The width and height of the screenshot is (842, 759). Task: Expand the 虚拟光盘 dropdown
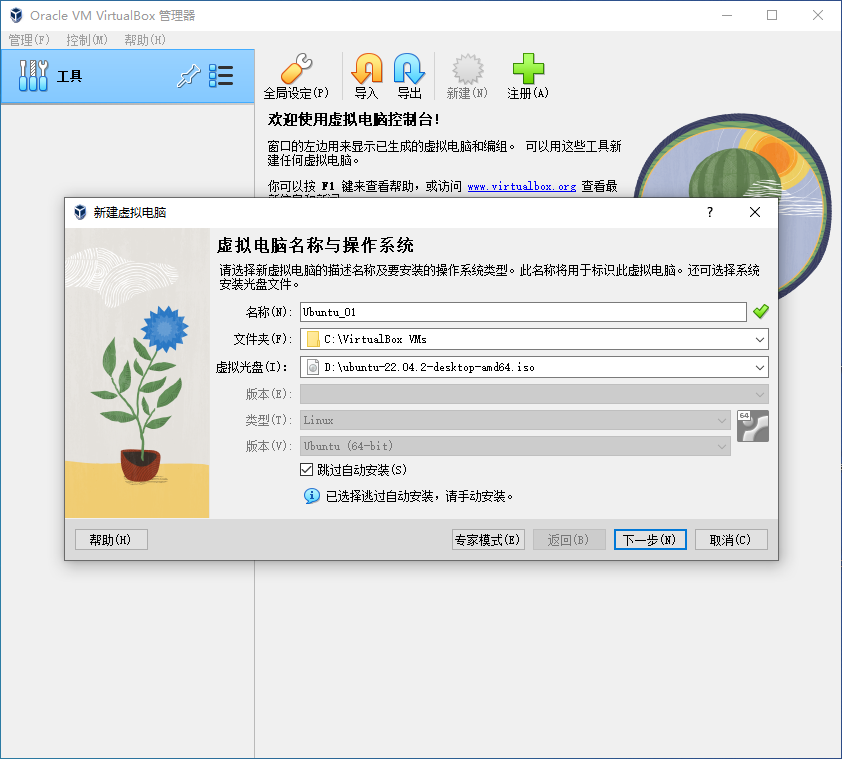759,367
